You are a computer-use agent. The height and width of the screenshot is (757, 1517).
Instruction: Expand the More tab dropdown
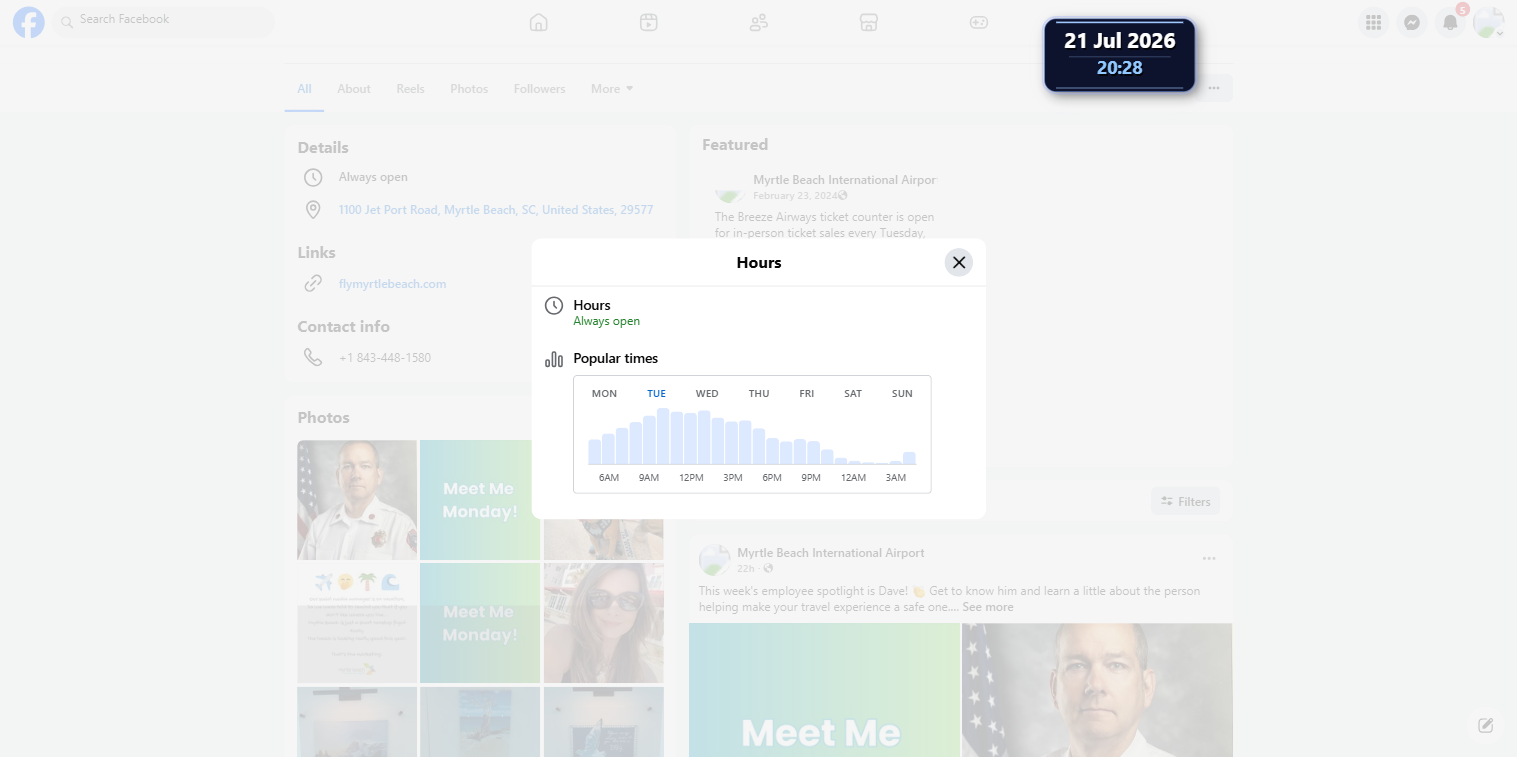point(612,89)
